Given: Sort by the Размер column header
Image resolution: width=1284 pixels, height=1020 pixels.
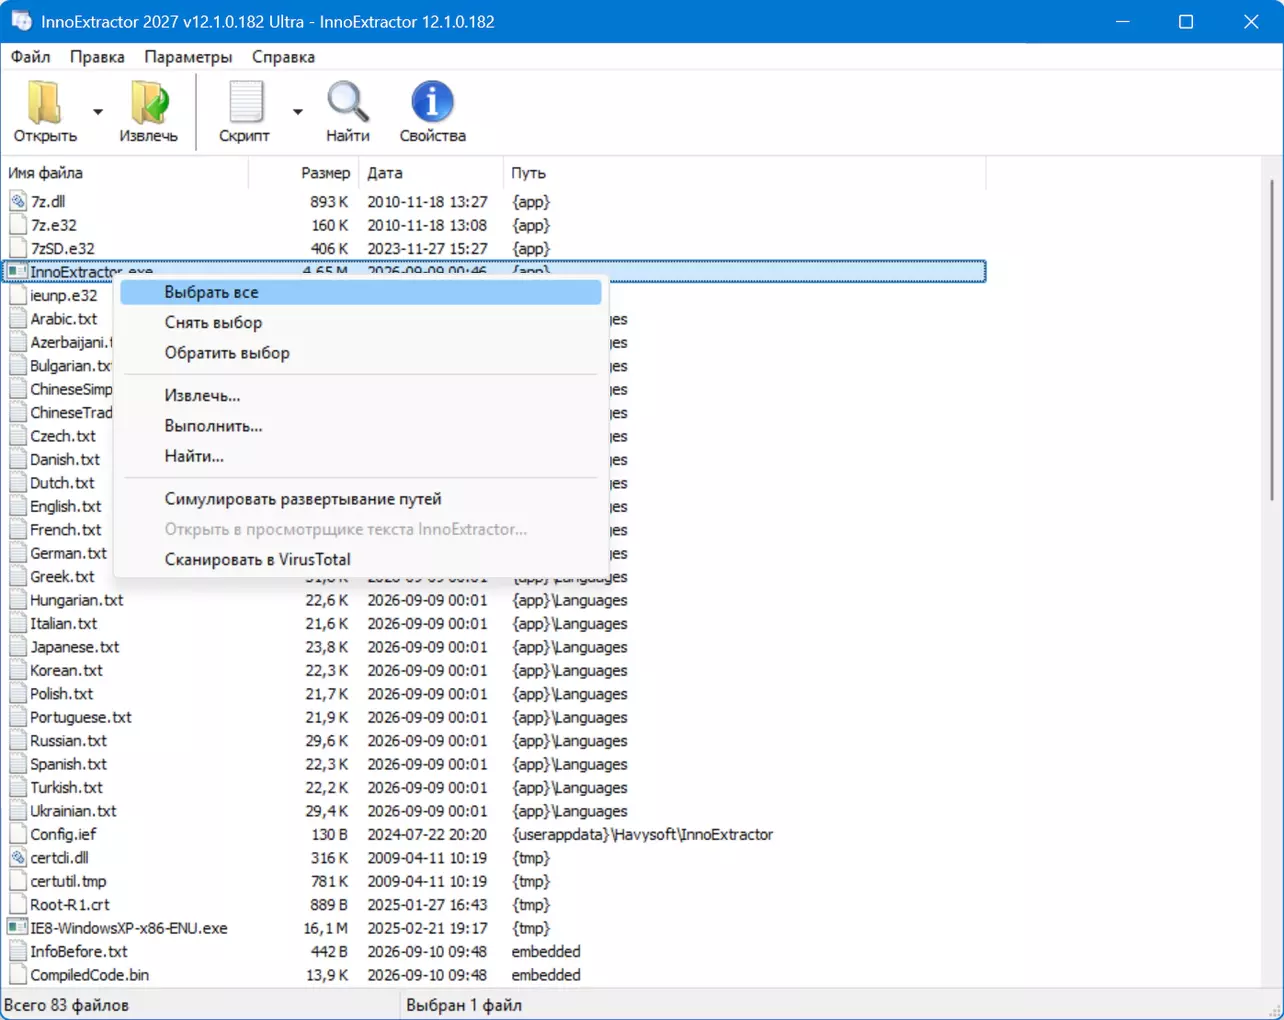Looking at the screenshot, I should pos(304,173).
